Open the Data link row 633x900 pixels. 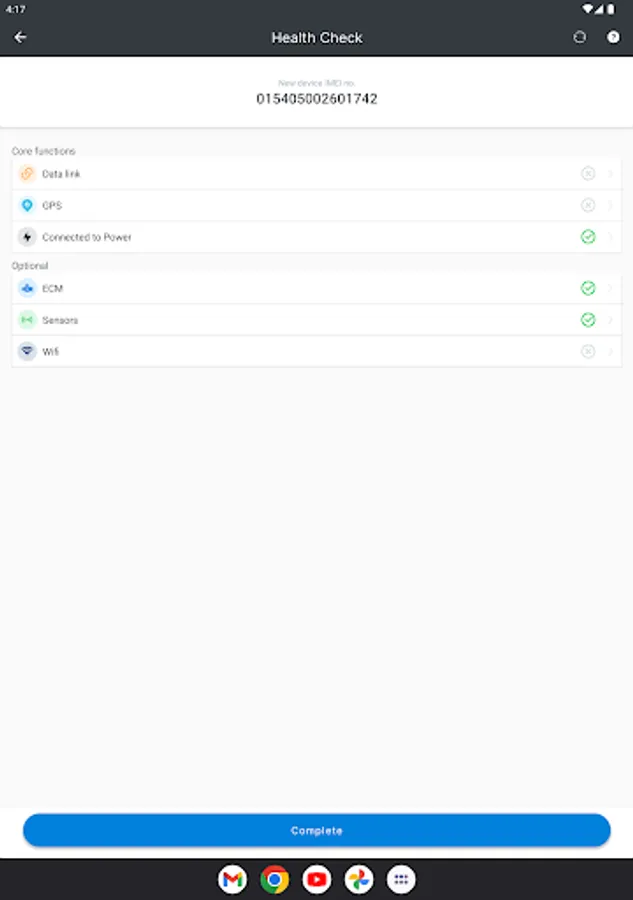(61, 174)
